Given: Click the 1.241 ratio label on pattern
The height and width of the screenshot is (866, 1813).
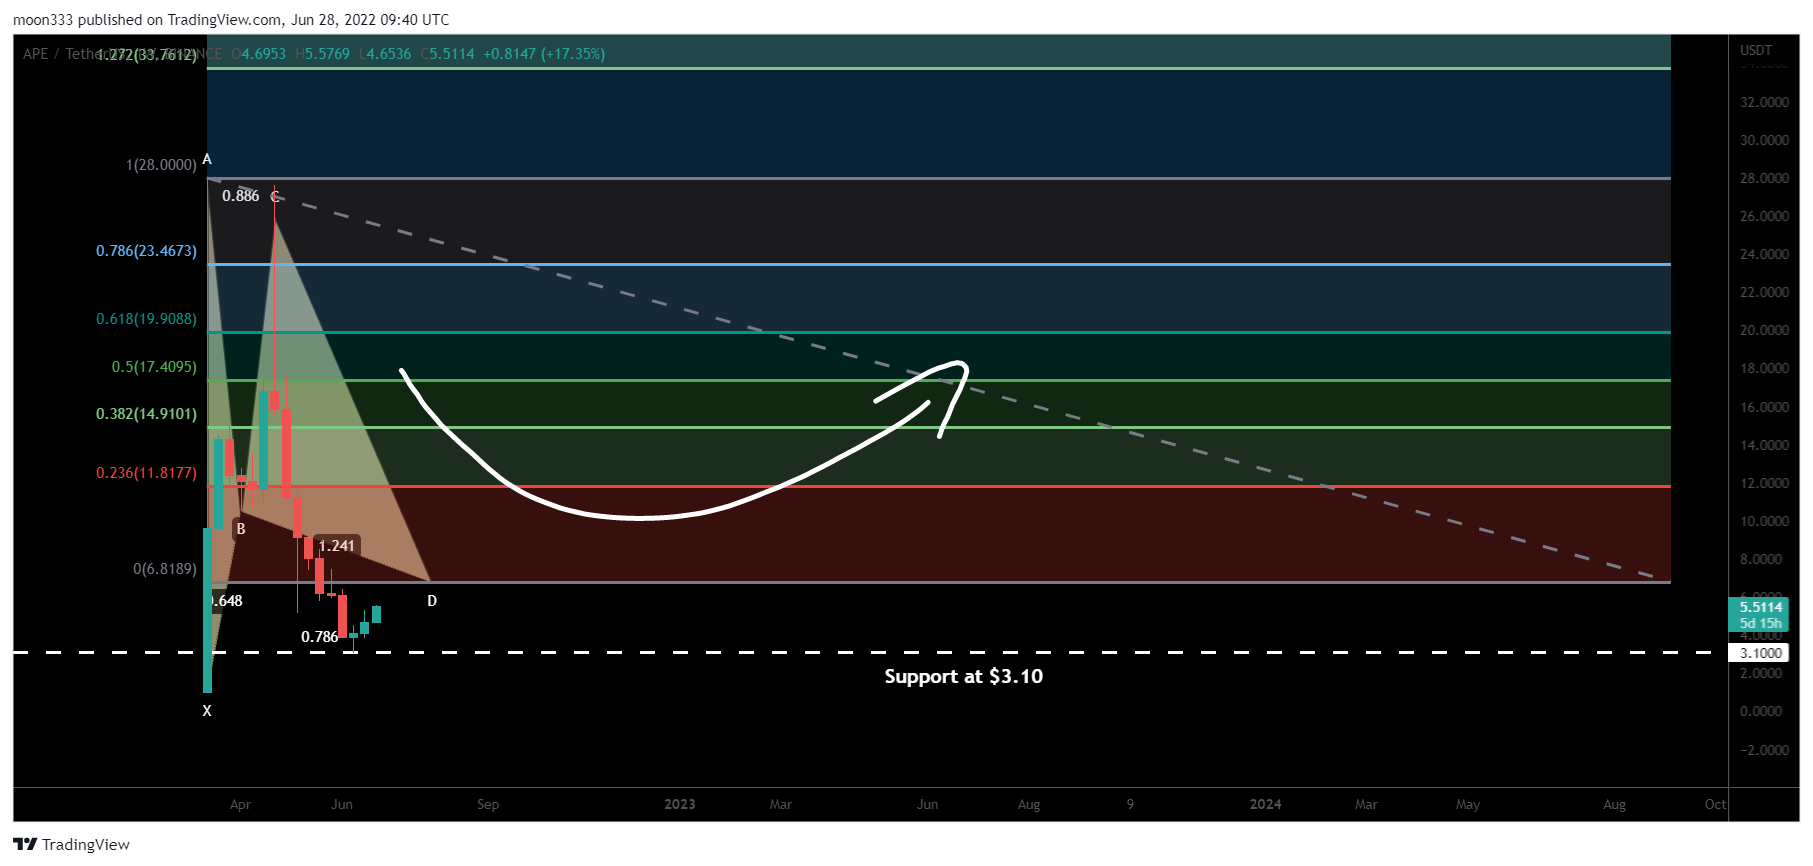Looking at the screenshot, I should coord(337,546).
